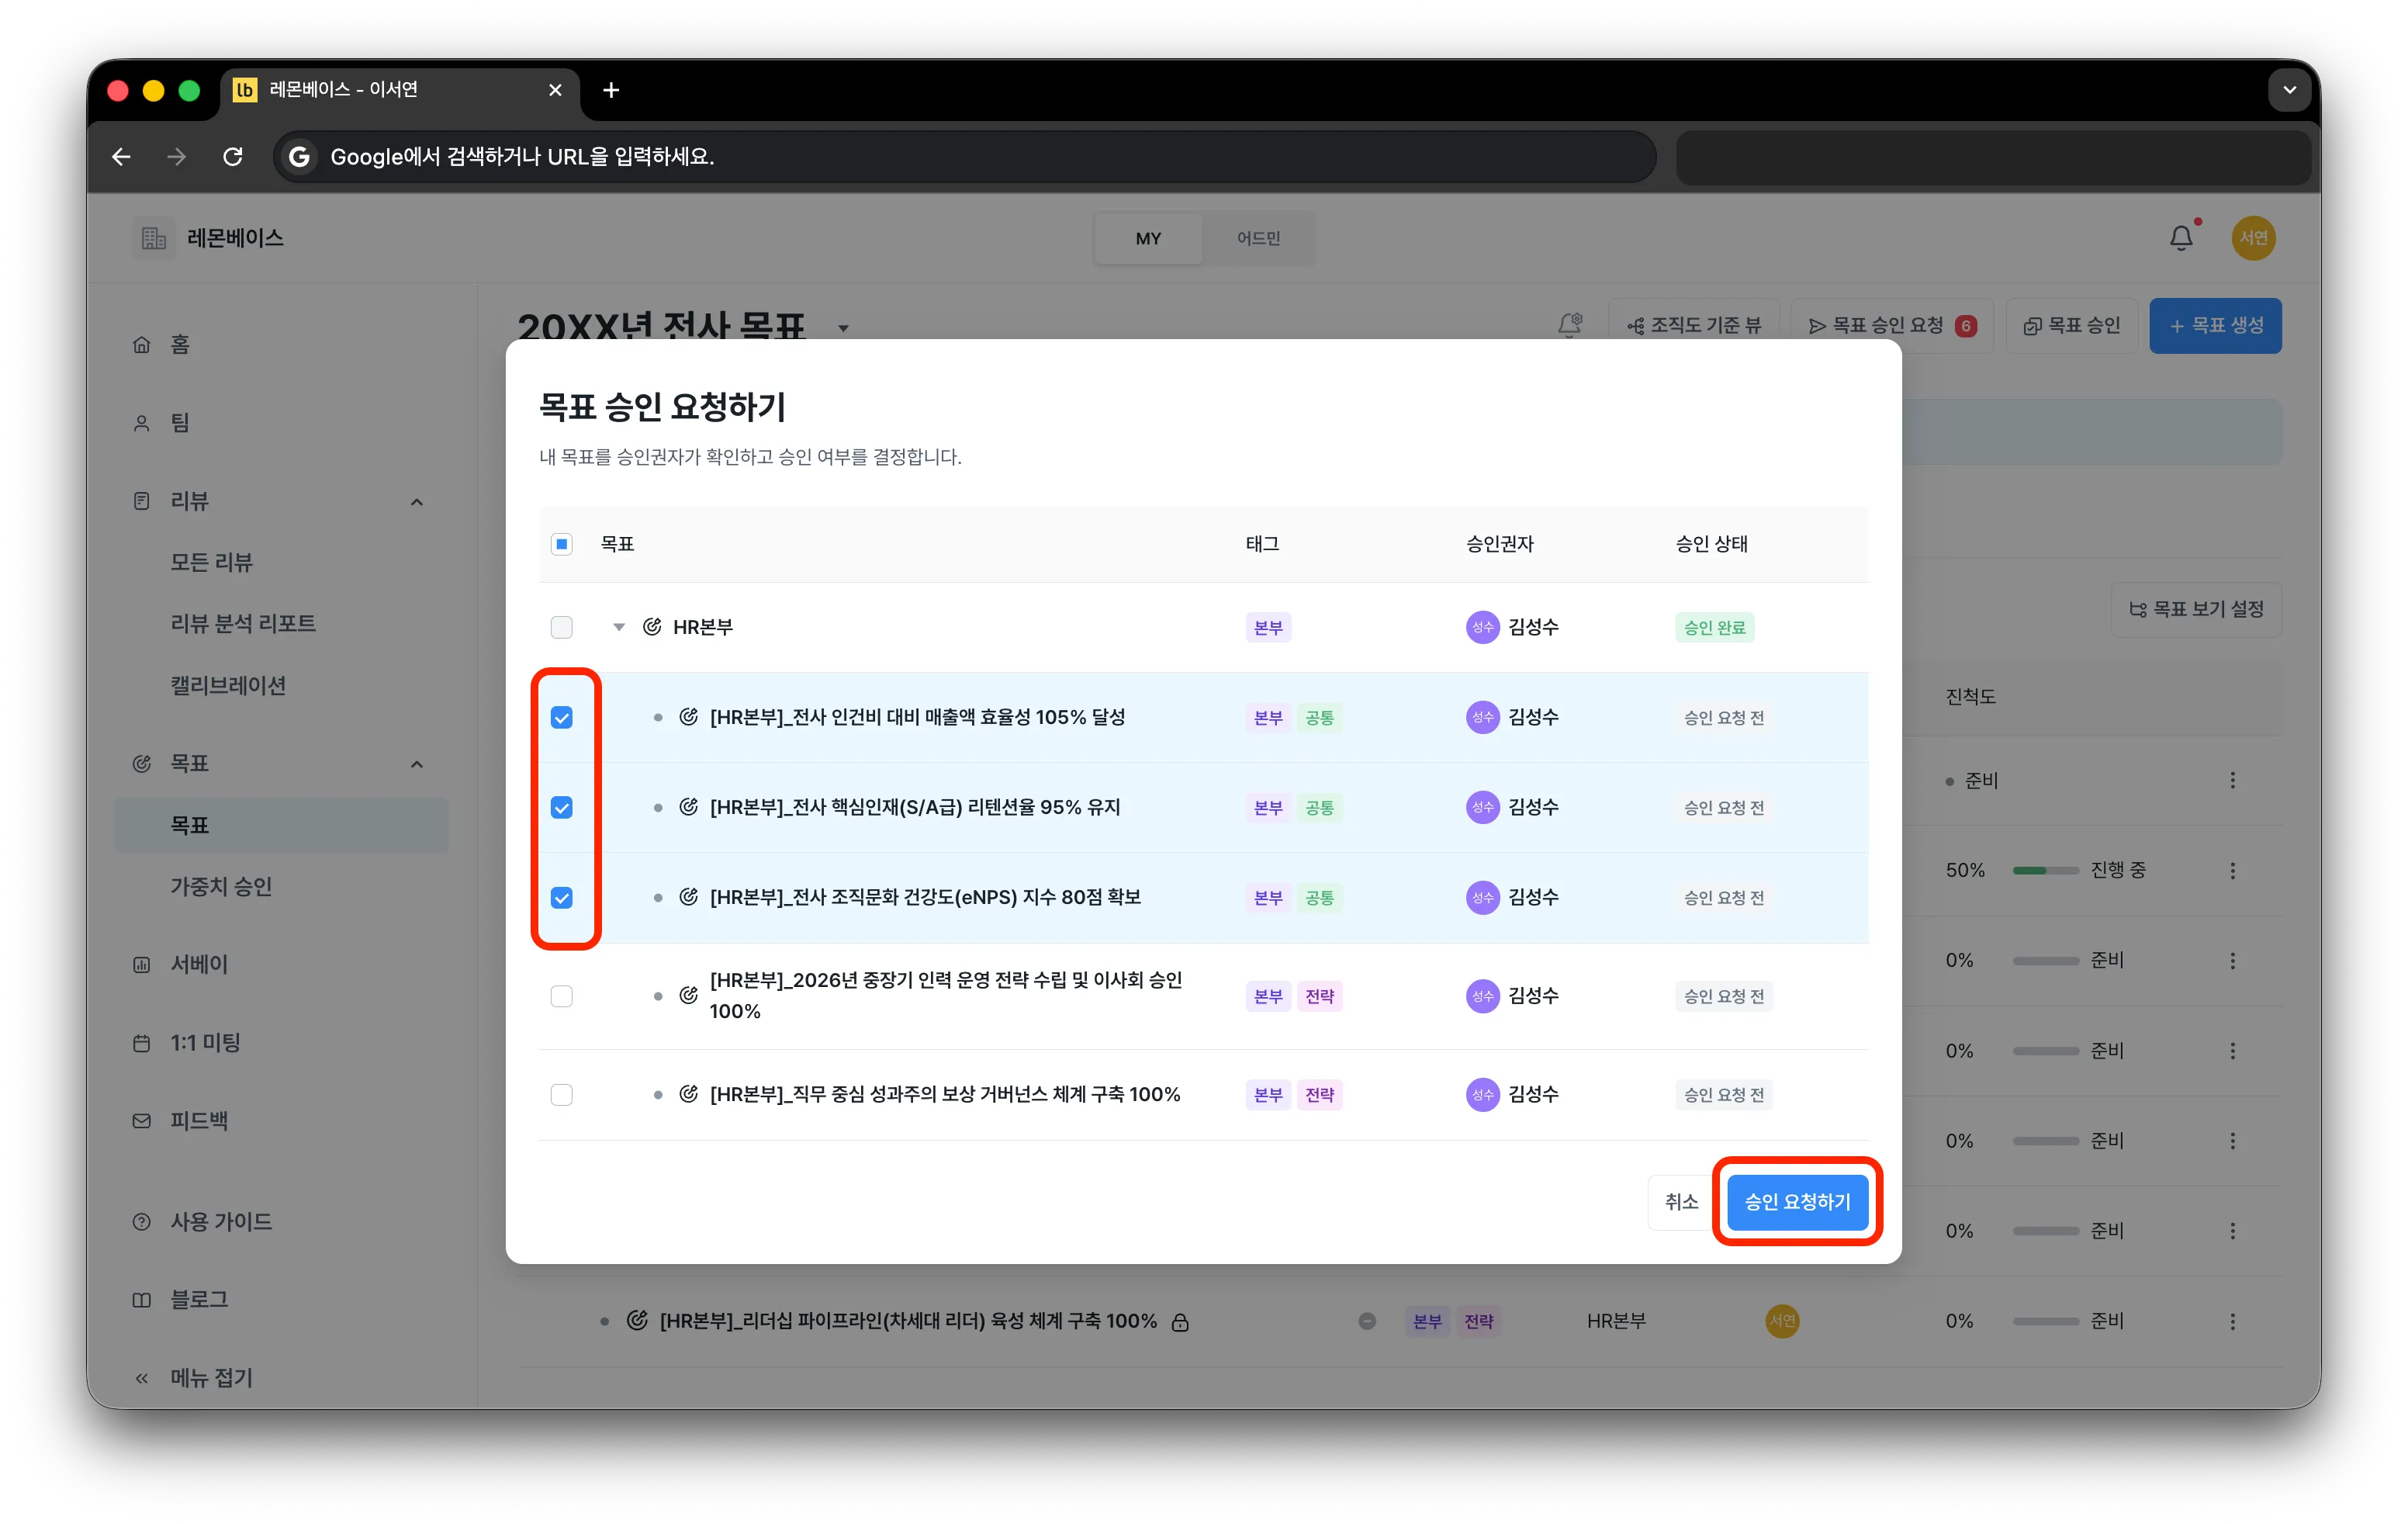
Task: Open 목표 보기 설정 button
Action: (x=2196, y=609)
